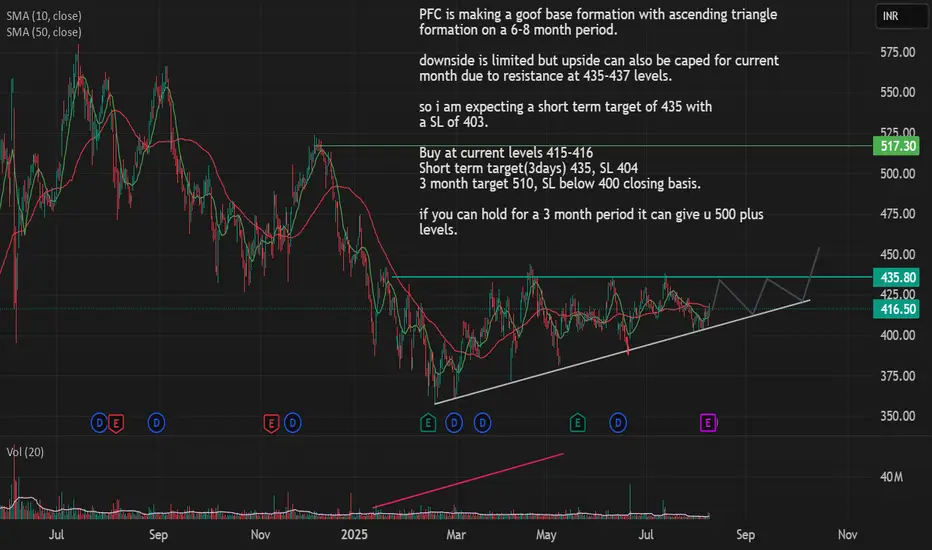The width and height of the screenshot is (932, 550).
Task: Click the May label on the time axis
Action: tap(546, 535)
